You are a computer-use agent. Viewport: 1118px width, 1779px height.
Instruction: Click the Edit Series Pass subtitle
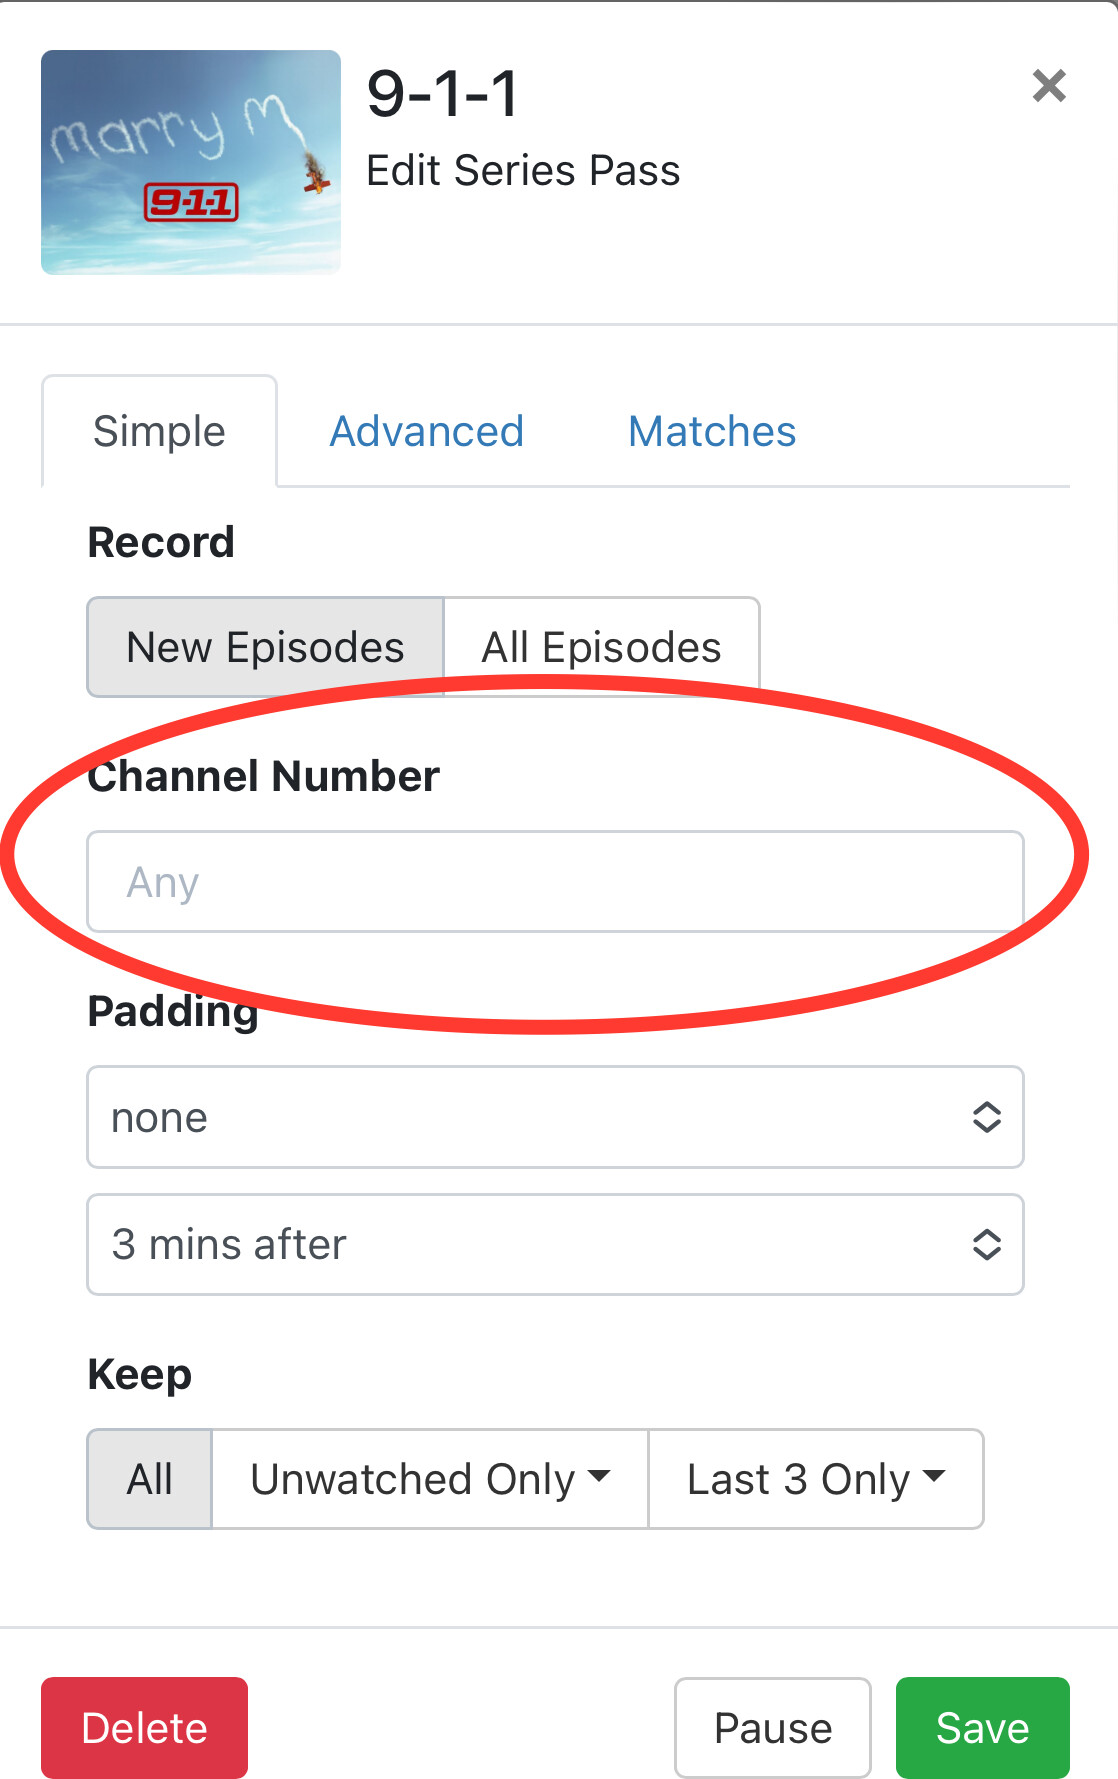pos(523,171)
